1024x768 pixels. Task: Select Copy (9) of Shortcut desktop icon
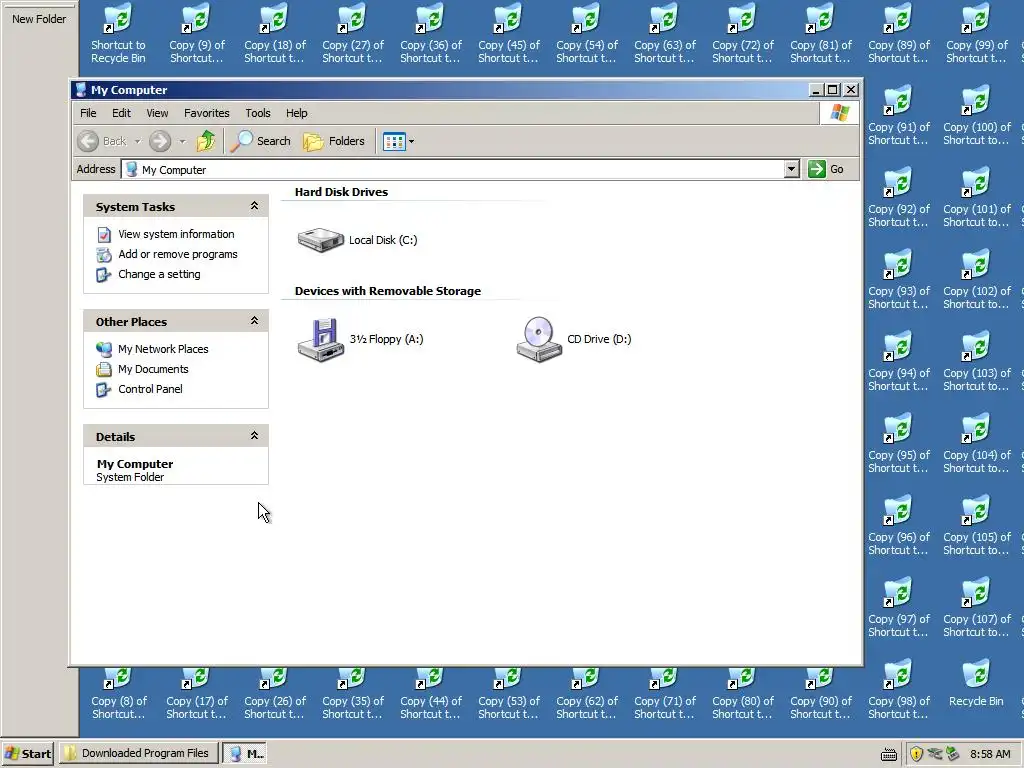(x=197, y=33)
